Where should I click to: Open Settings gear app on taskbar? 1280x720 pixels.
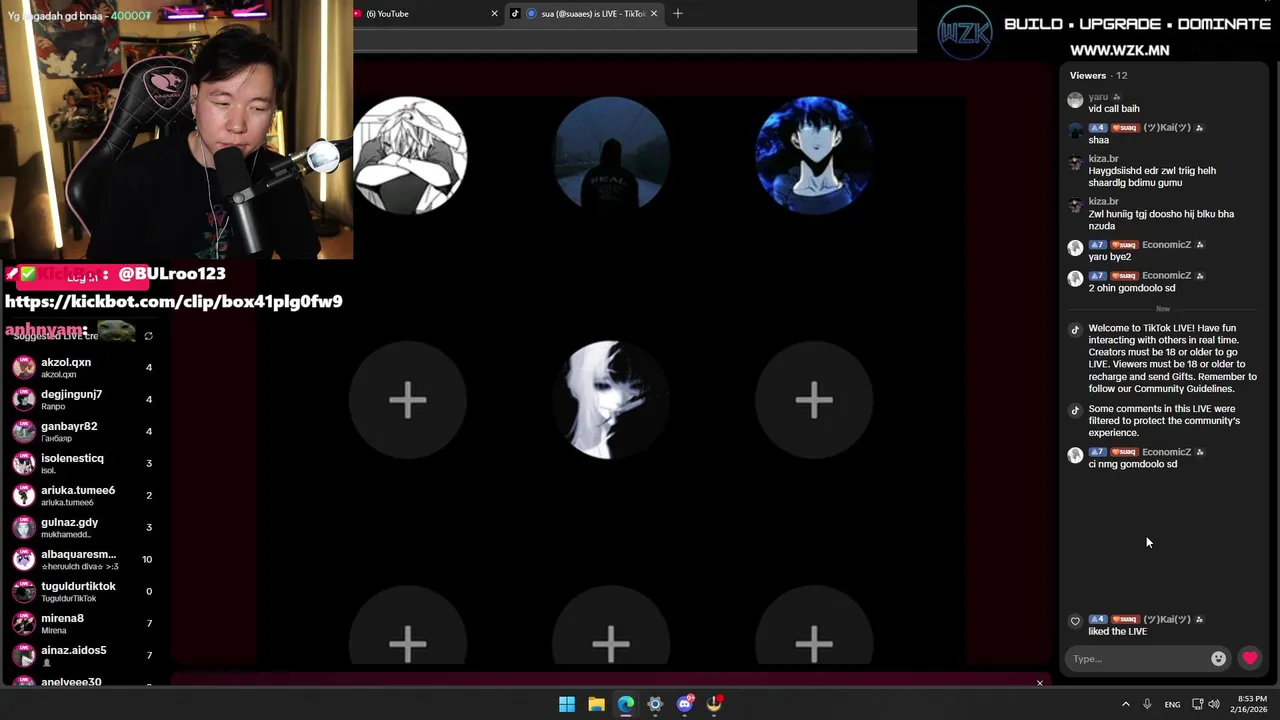[655, 704]
